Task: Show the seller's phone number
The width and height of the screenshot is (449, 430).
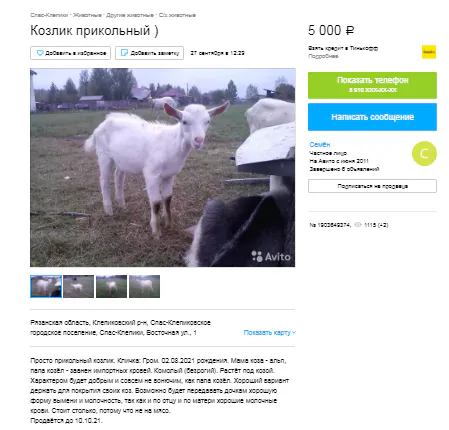Action: tap(372, 85)
